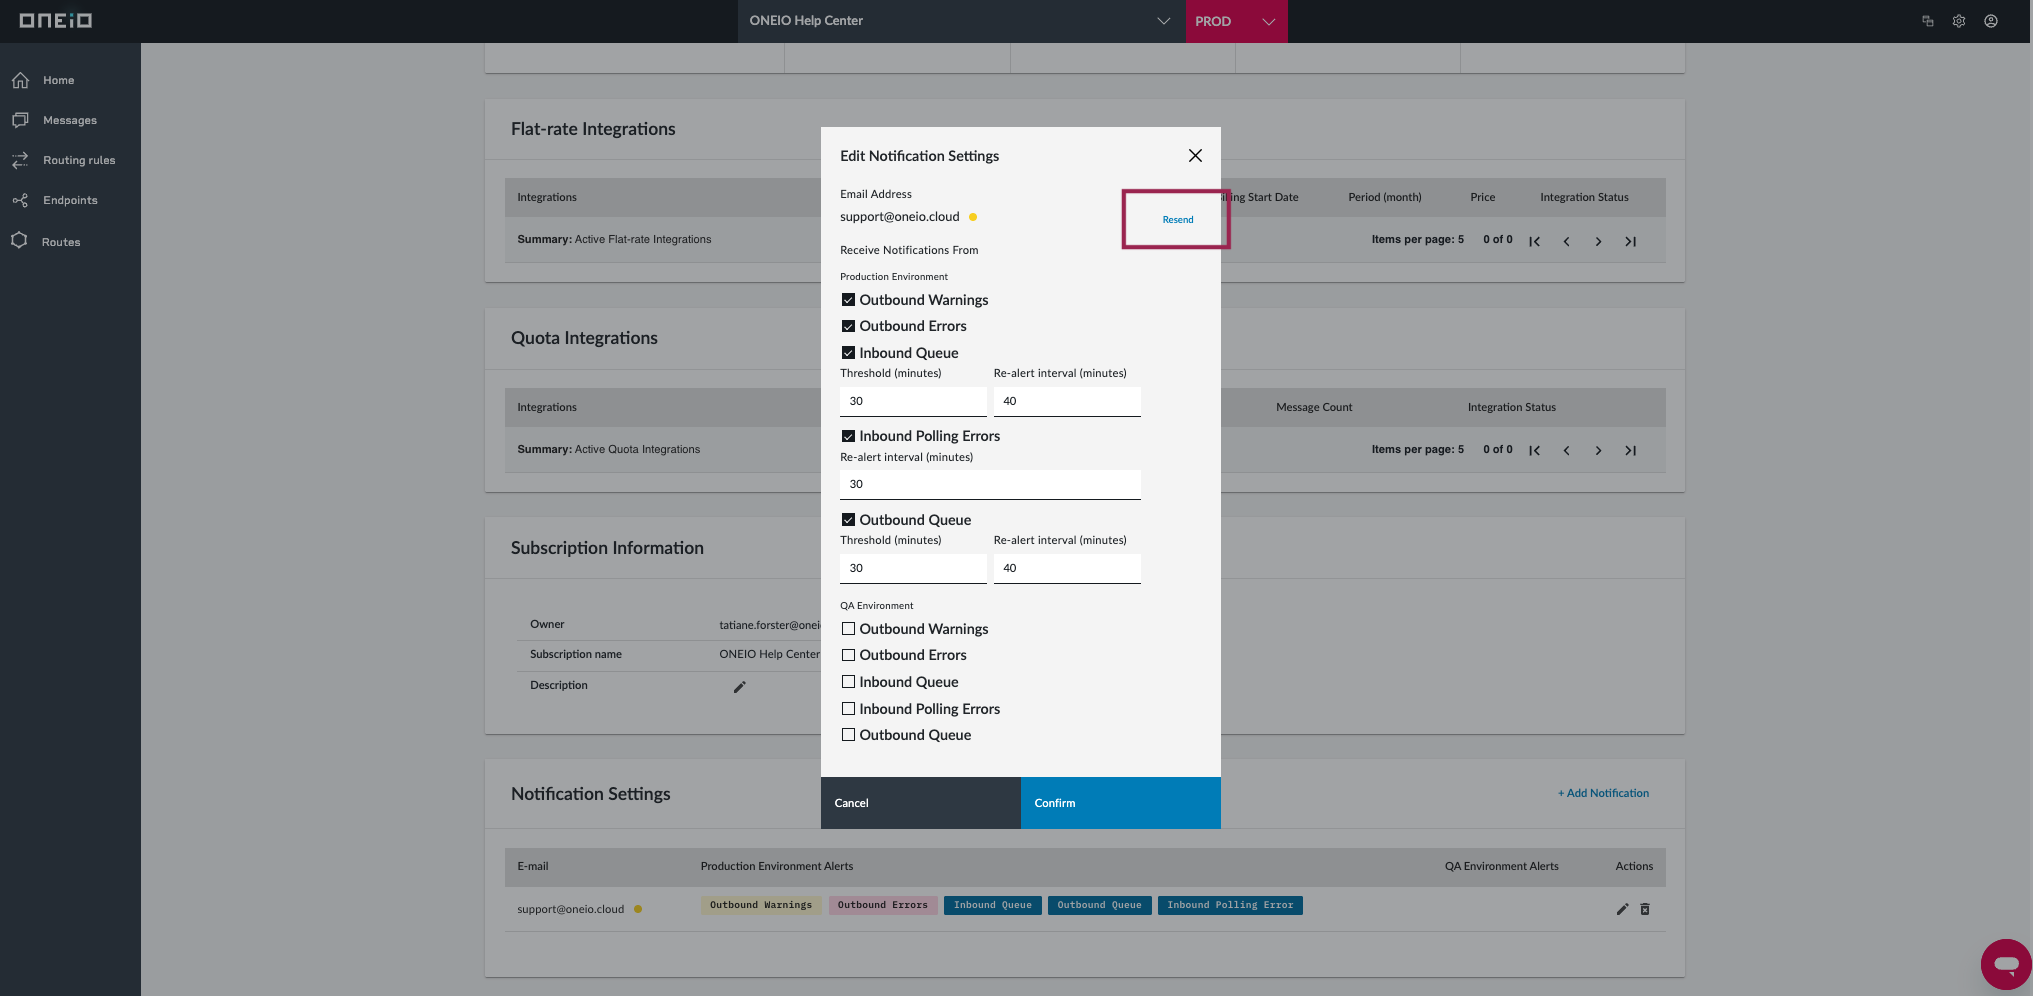Open the PROD environment dropdown
This screenshot has width=2033, height=996.
(1236, 21)
